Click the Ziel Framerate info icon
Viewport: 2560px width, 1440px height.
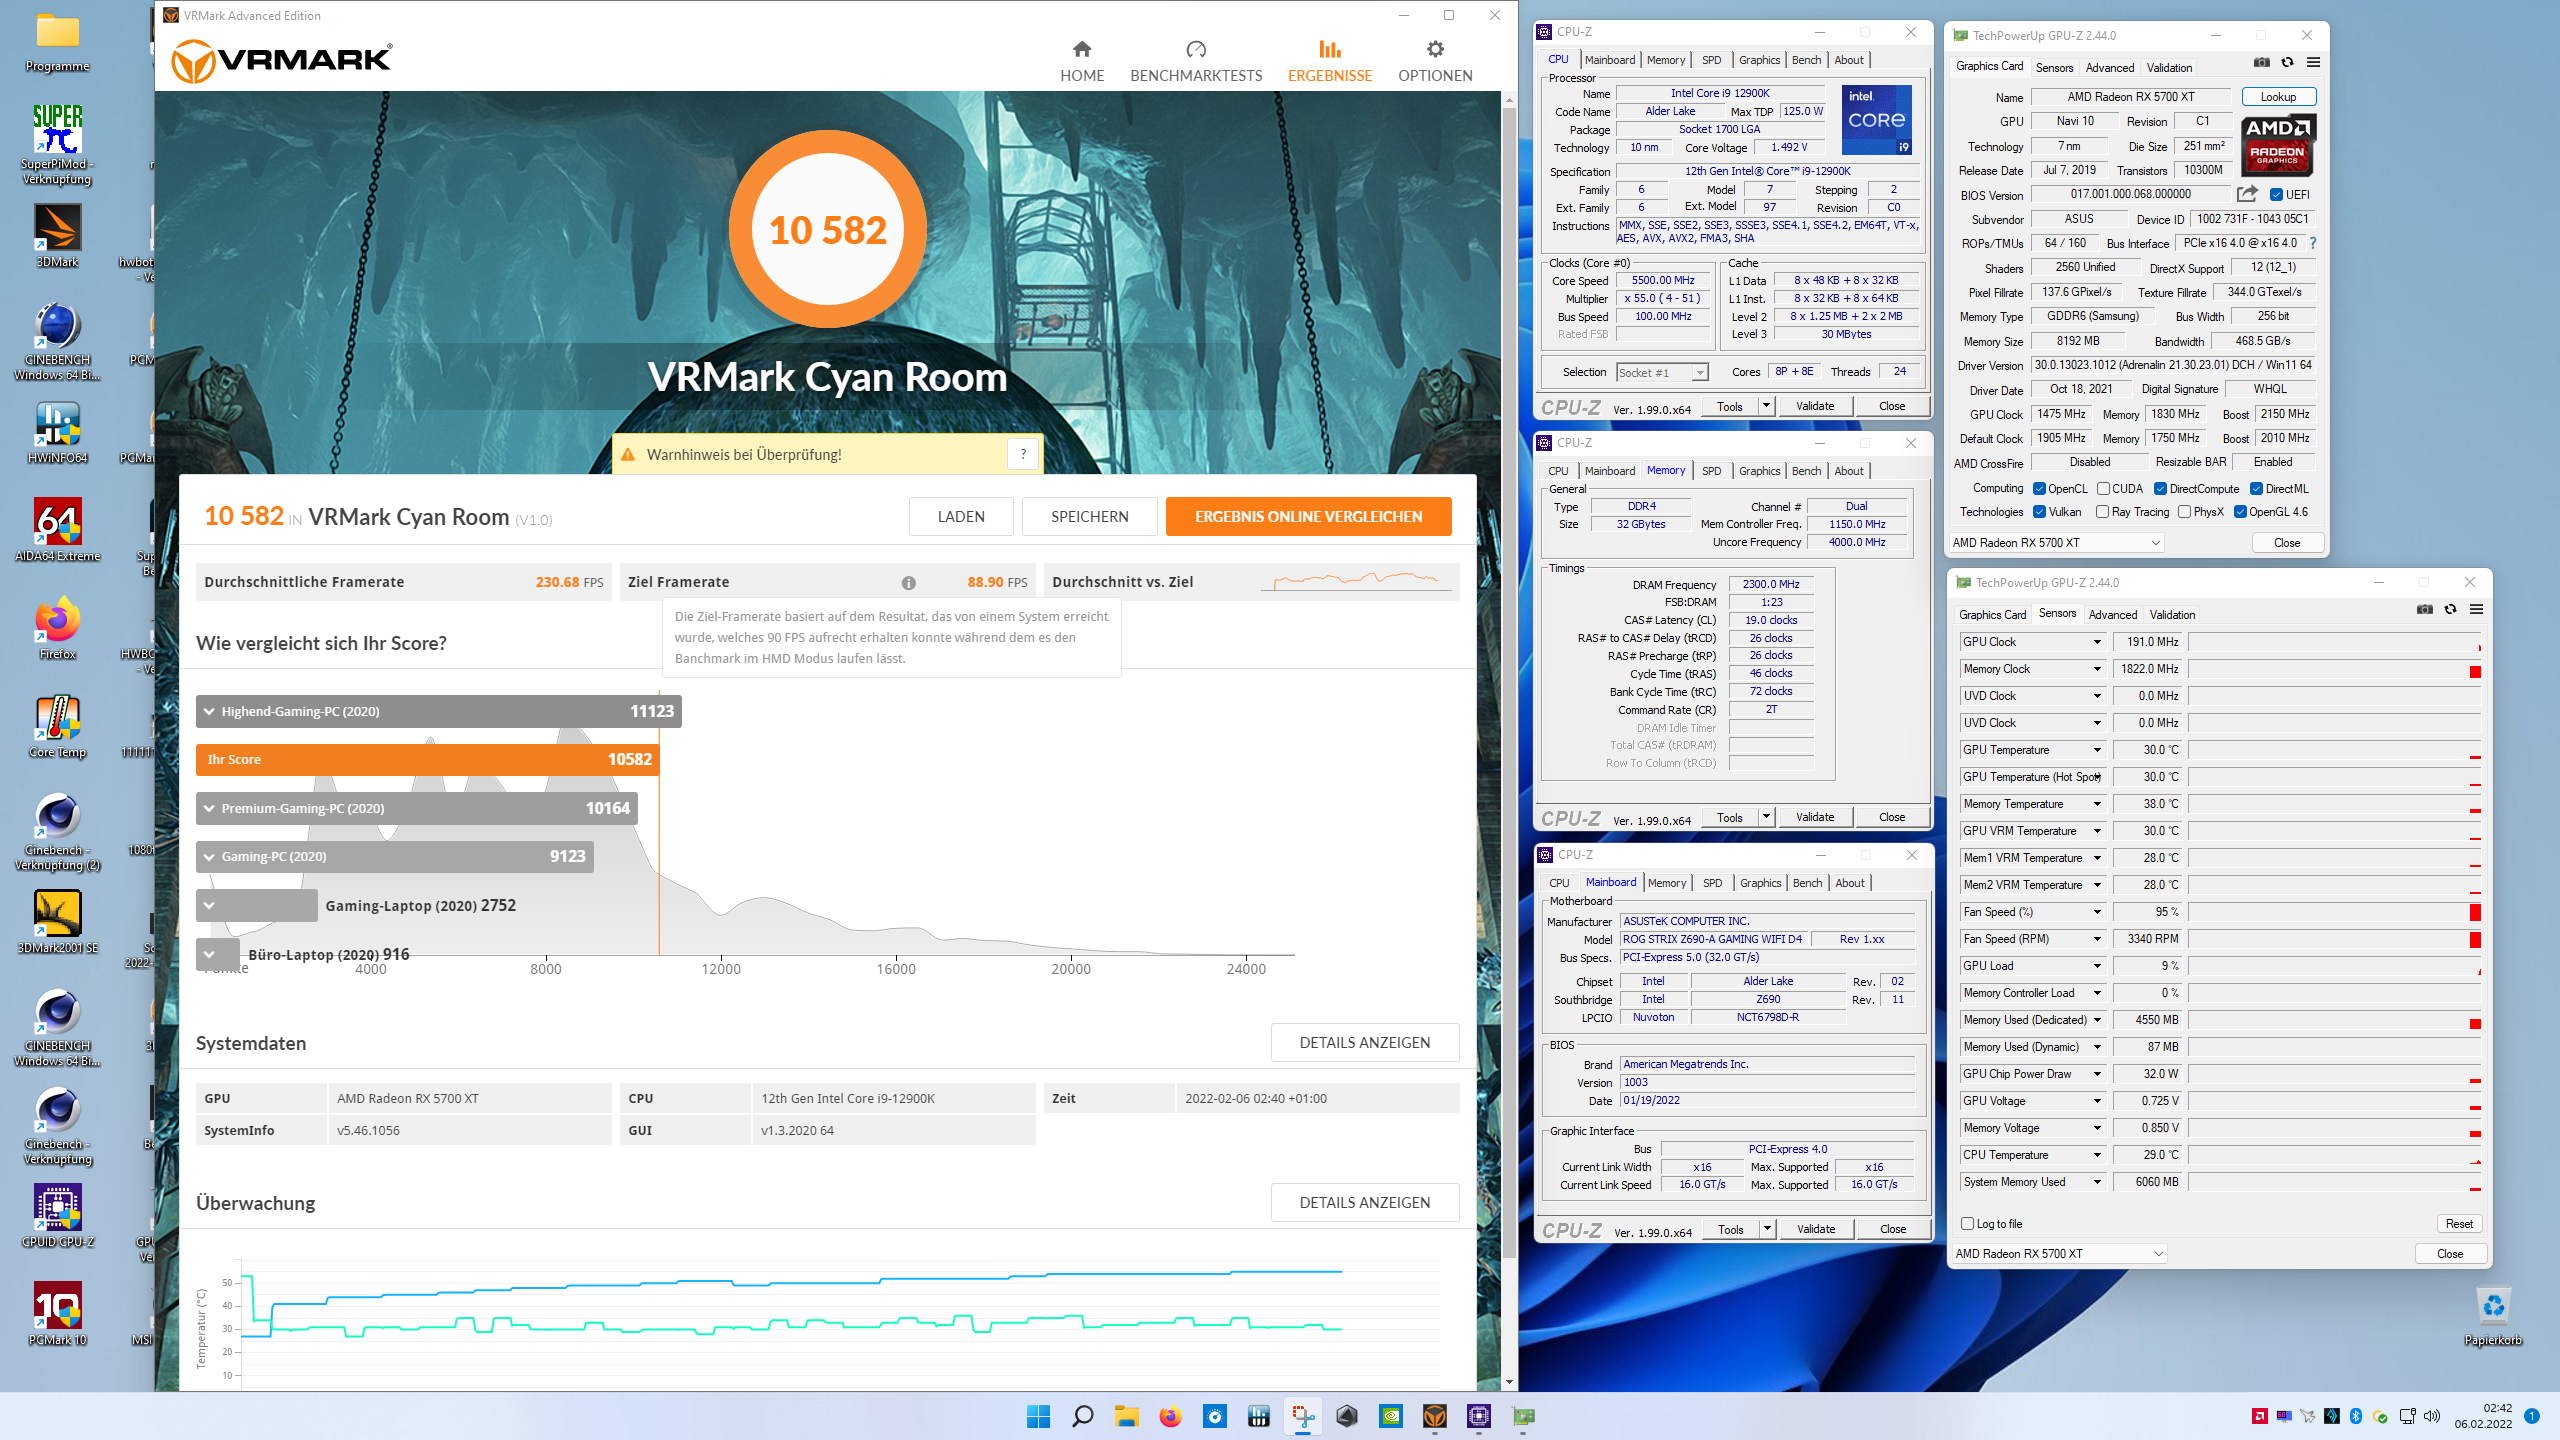[908, 583]
